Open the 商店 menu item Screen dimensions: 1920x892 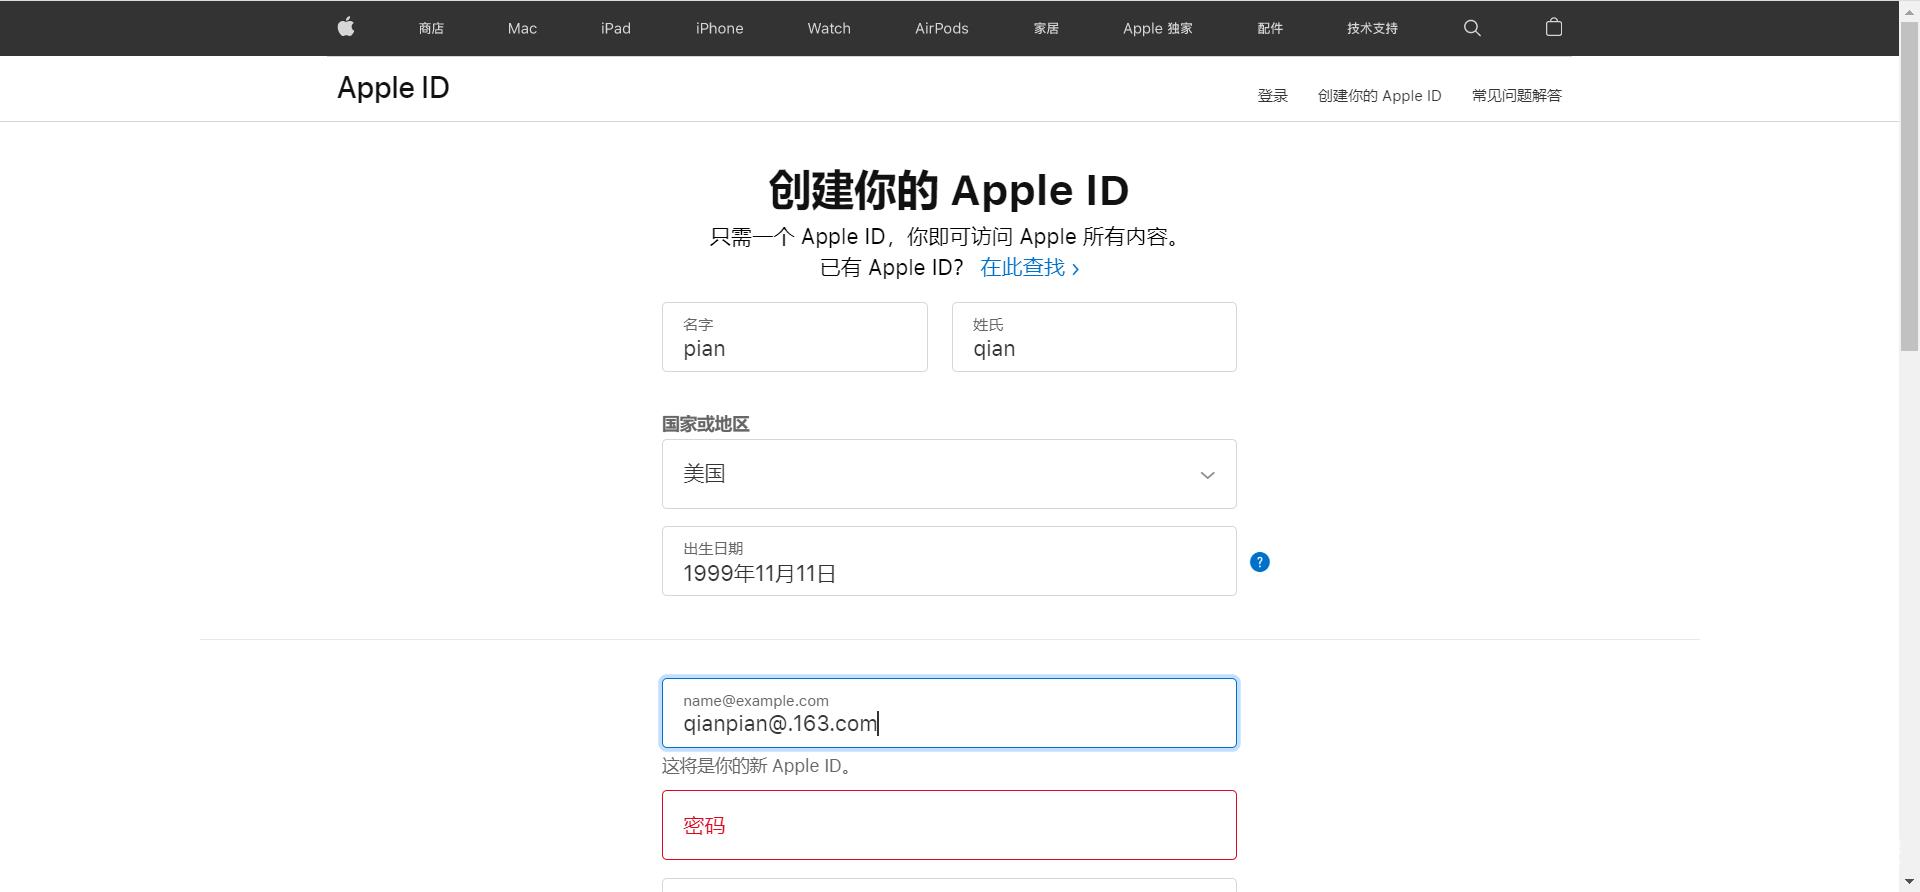coord(431,28)
